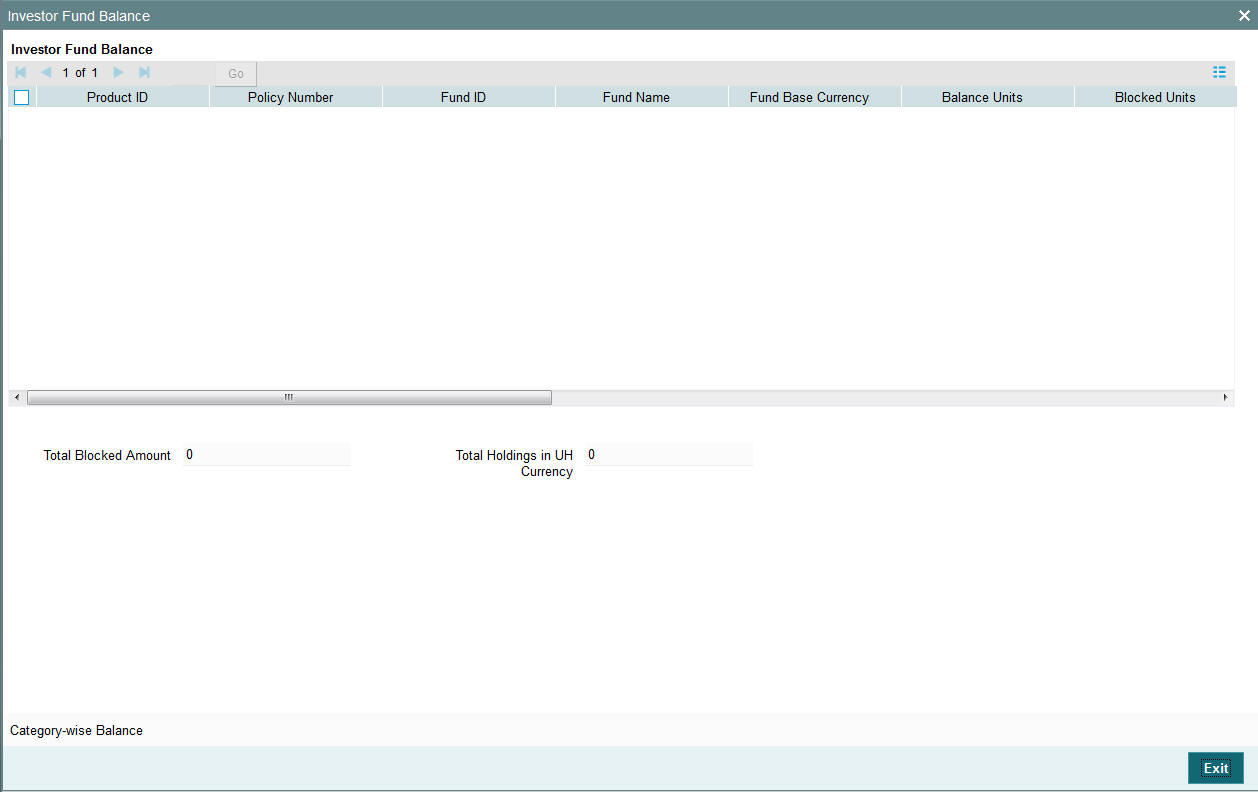Click the Investor Fund Balance section heading
Viewport: 1258px width, 792px height.
point(82,49)
